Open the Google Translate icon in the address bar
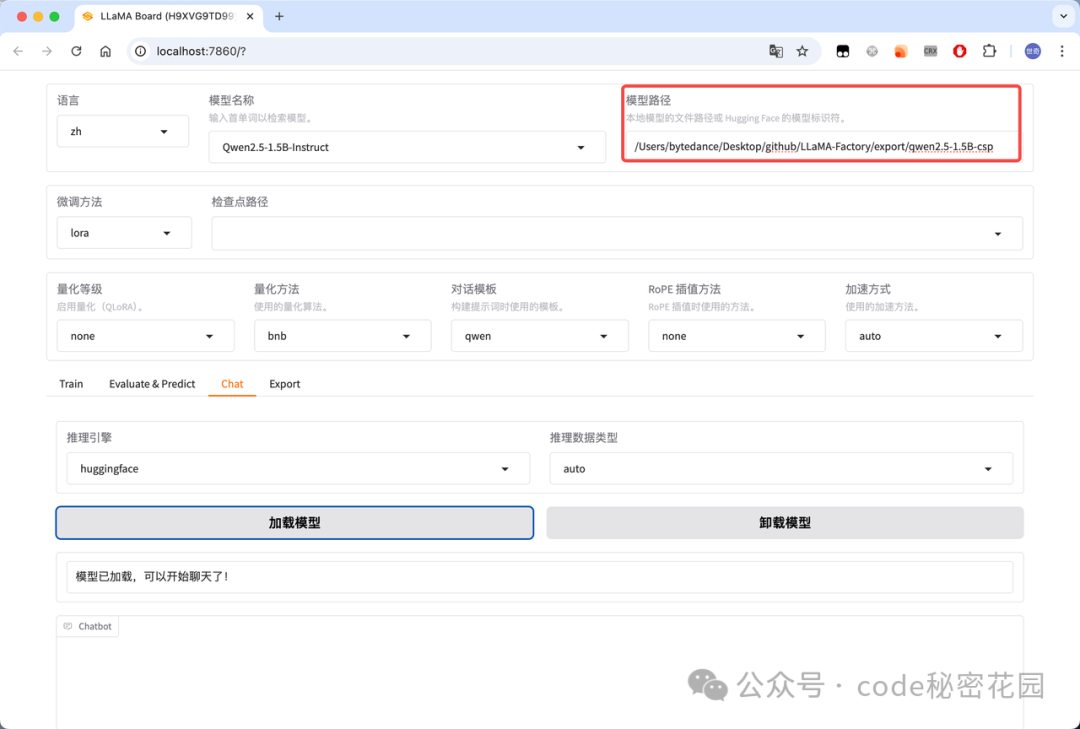This screenshot has height=729, width=1080. point(776,50)
